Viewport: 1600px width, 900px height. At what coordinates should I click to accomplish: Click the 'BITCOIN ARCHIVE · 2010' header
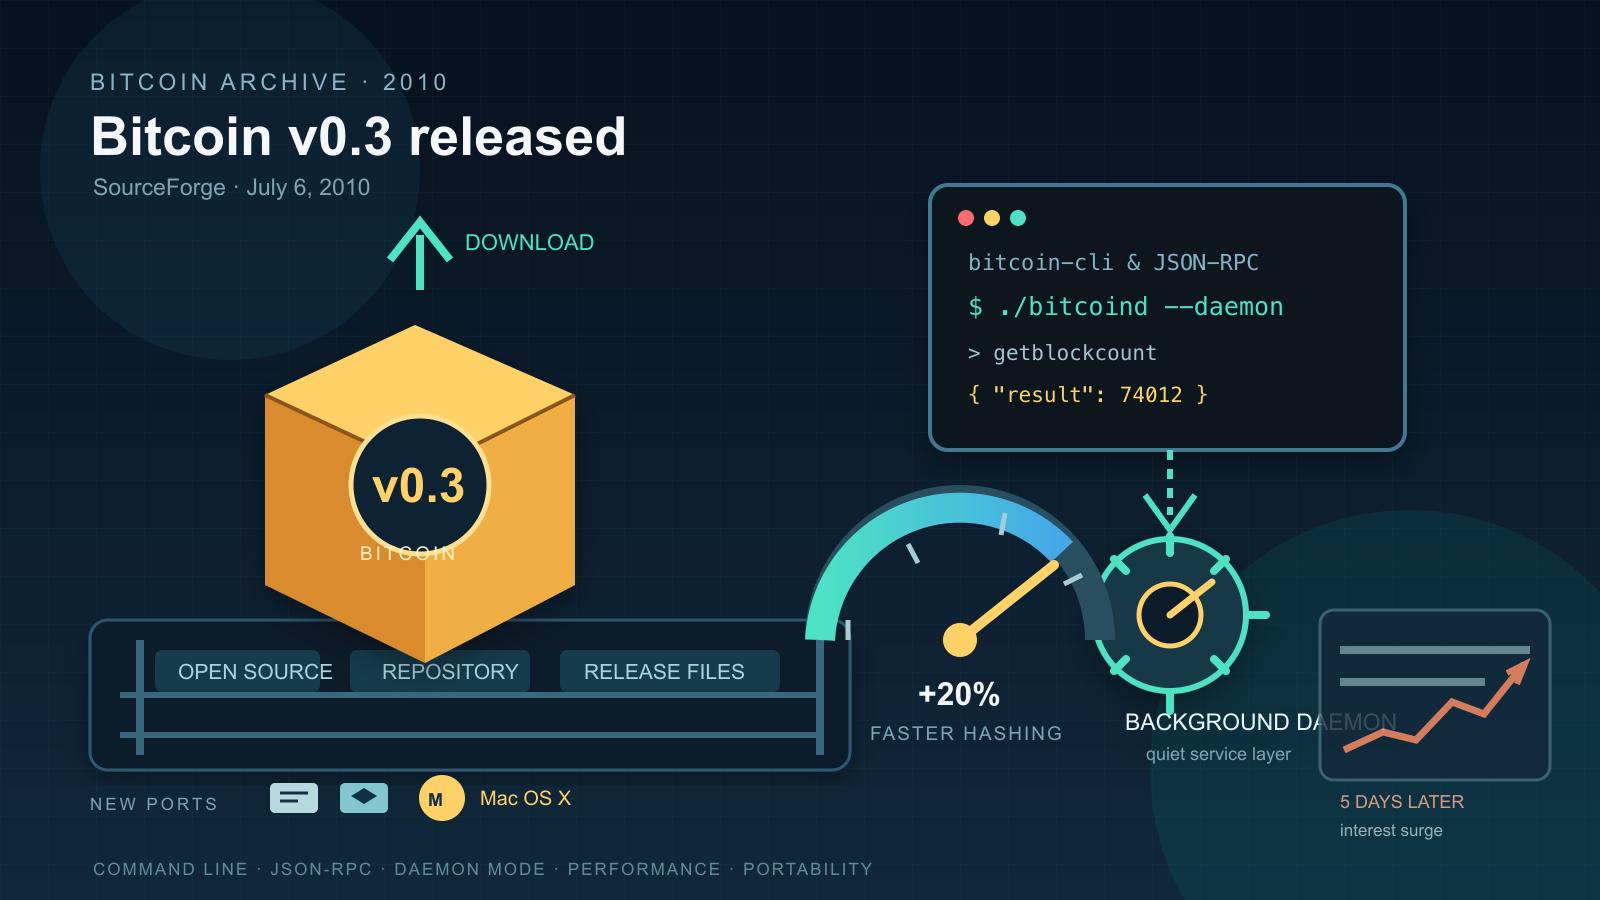[269, 82]
